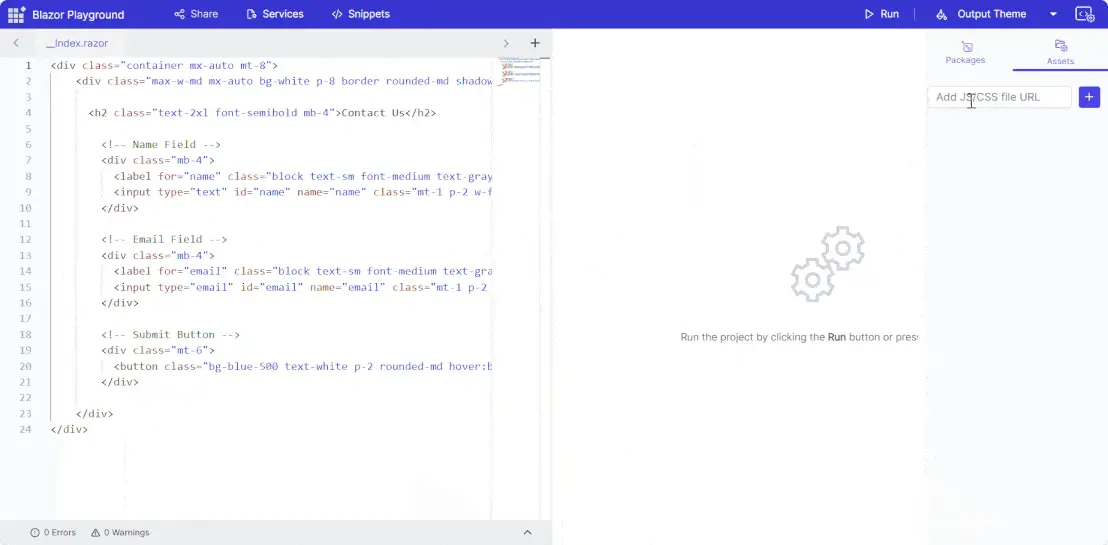Open the Services menu
The image size is (1108, 545).
point(275,14)
